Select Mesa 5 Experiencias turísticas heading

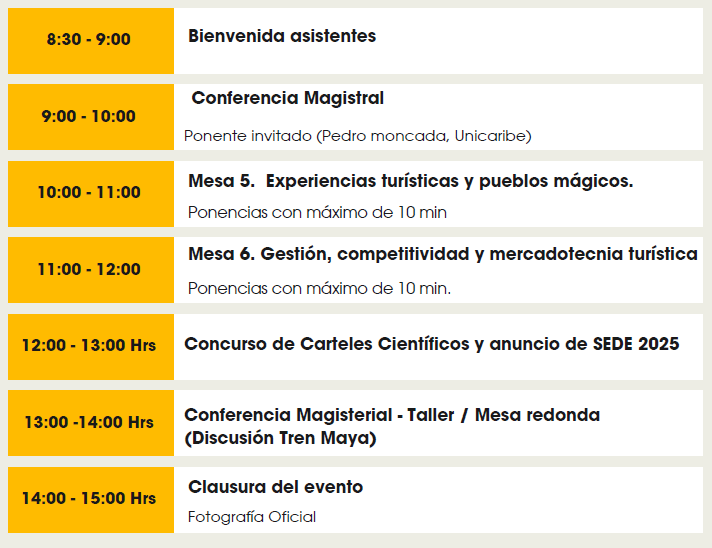coord(410,181)
